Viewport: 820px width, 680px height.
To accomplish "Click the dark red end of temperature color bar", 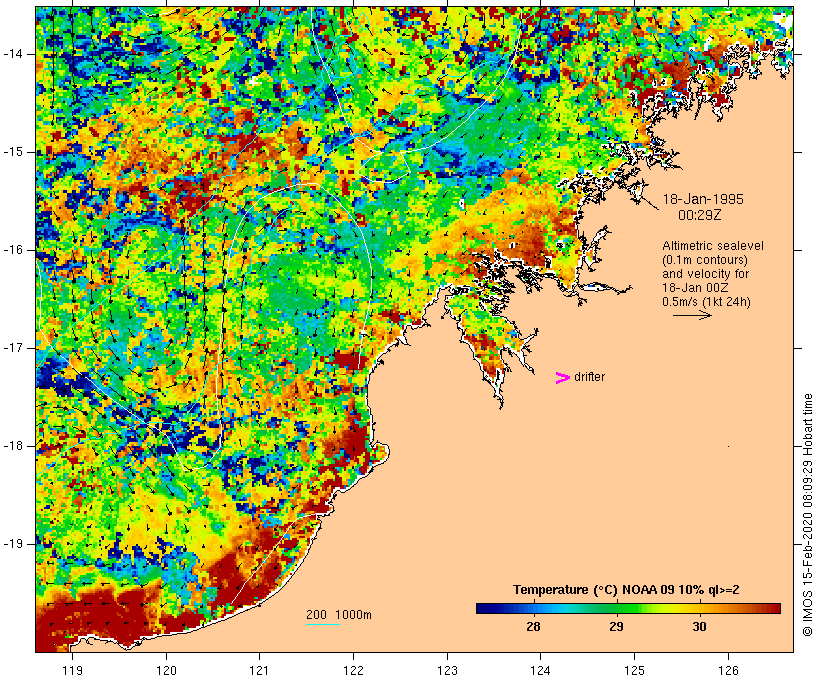I will click(773, 608).
